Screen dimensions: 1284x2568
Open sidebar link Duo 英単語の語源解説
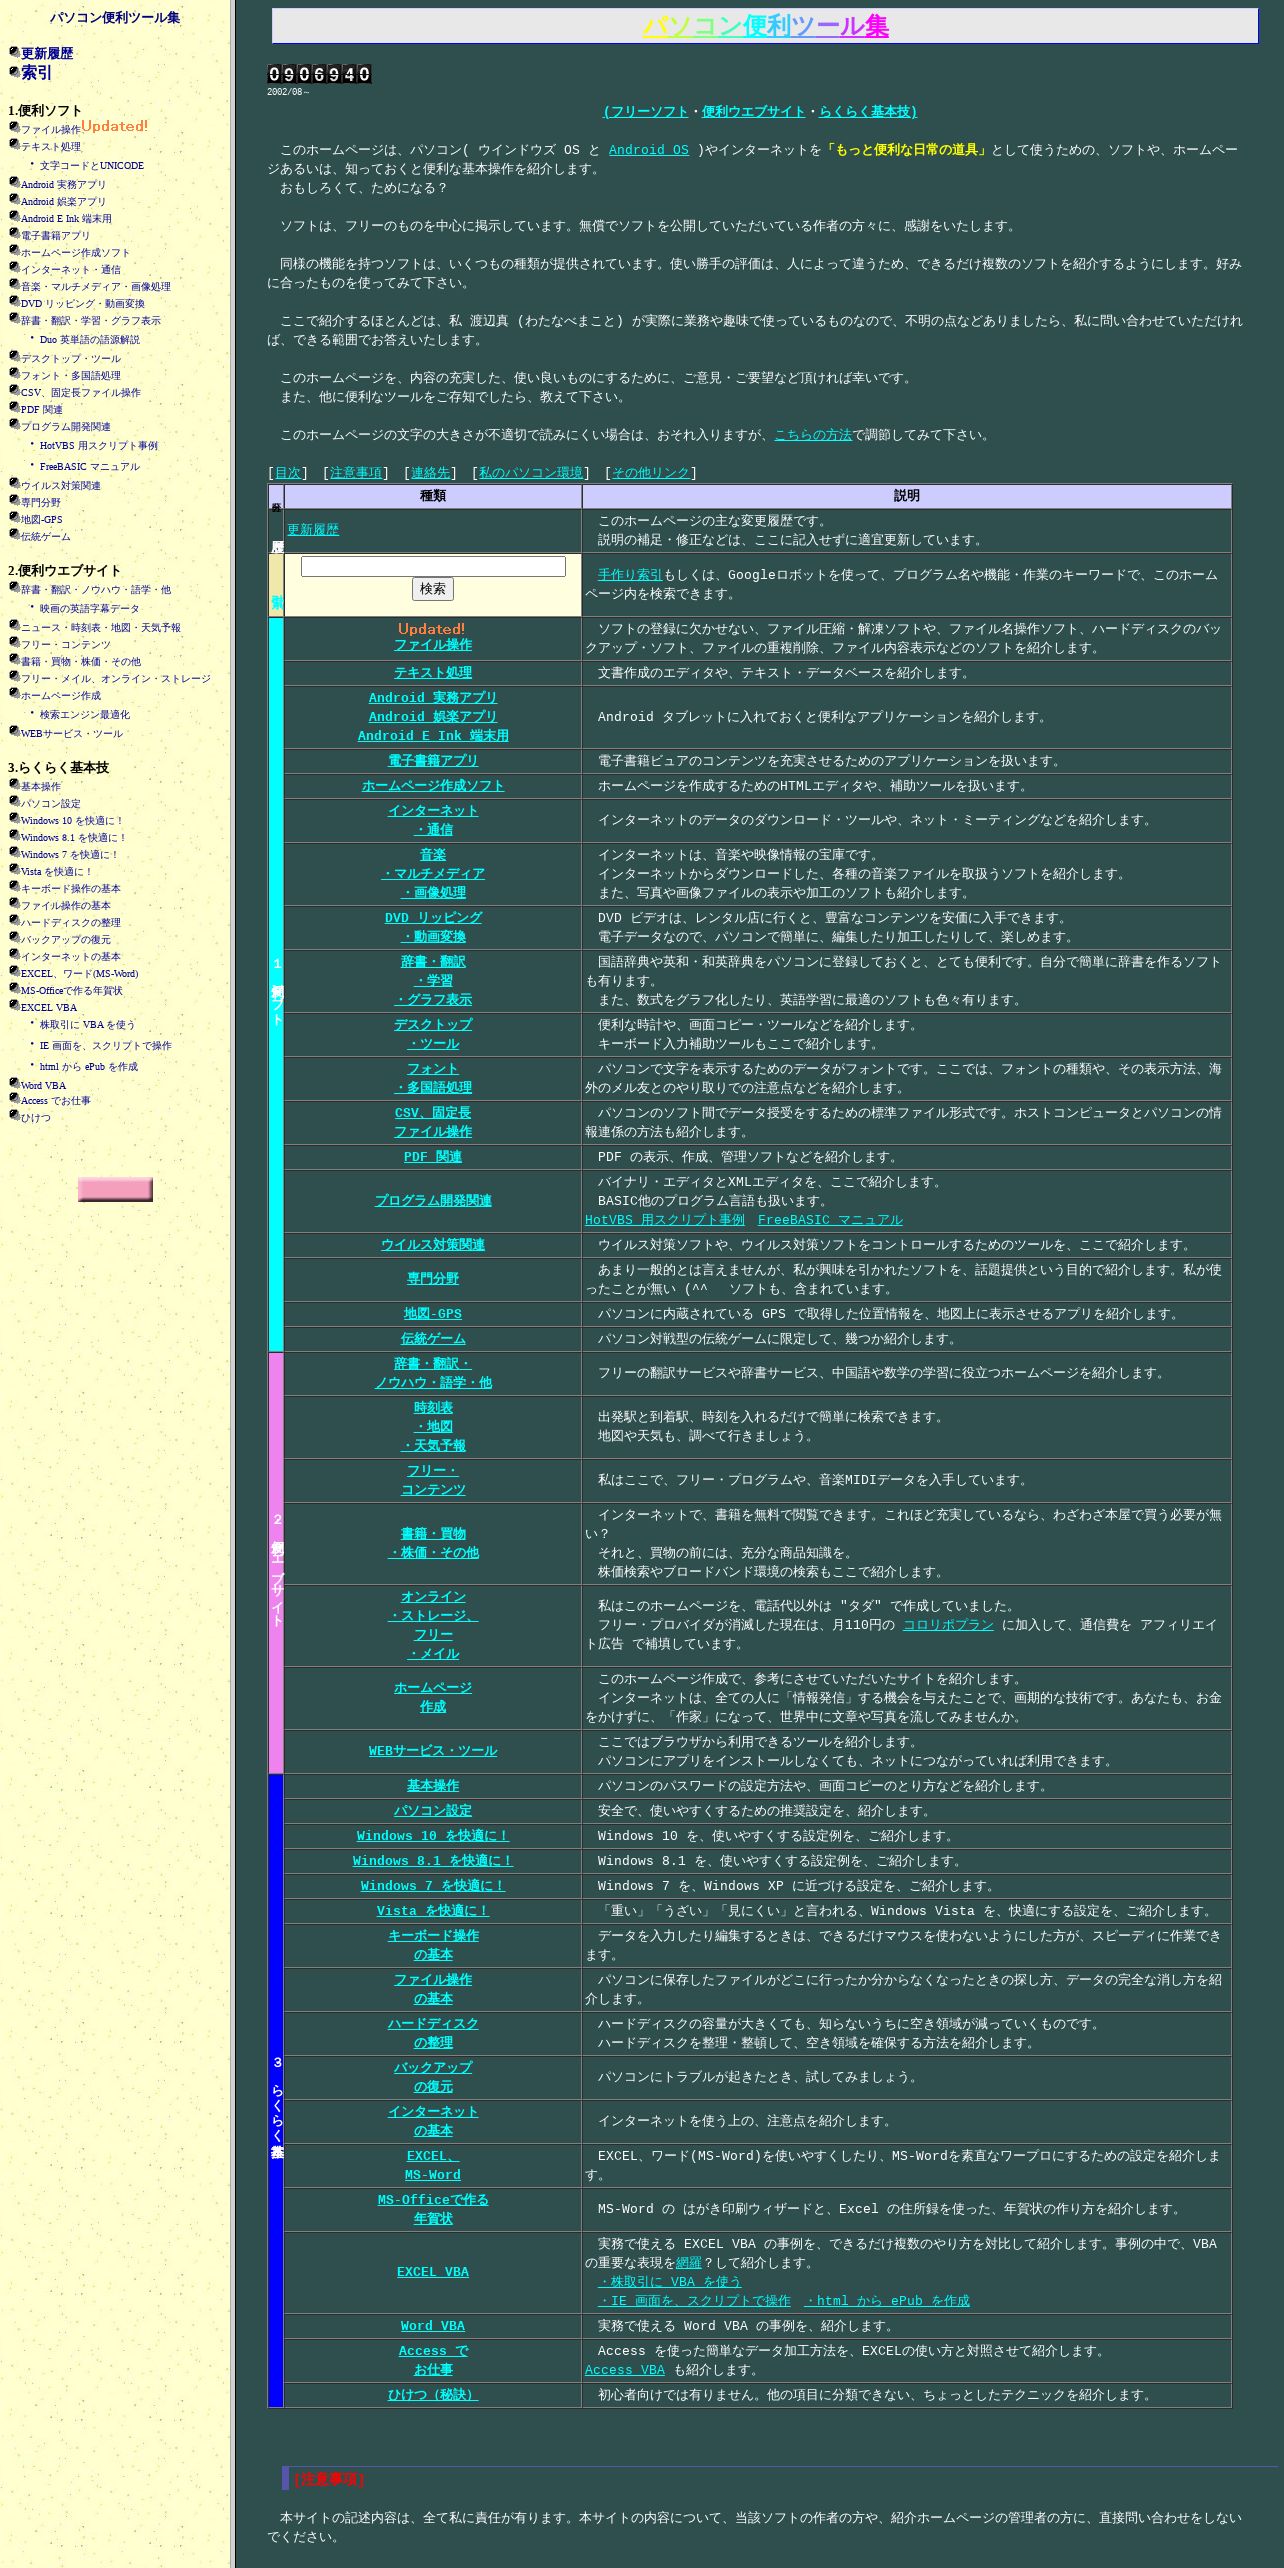(90, 340)
